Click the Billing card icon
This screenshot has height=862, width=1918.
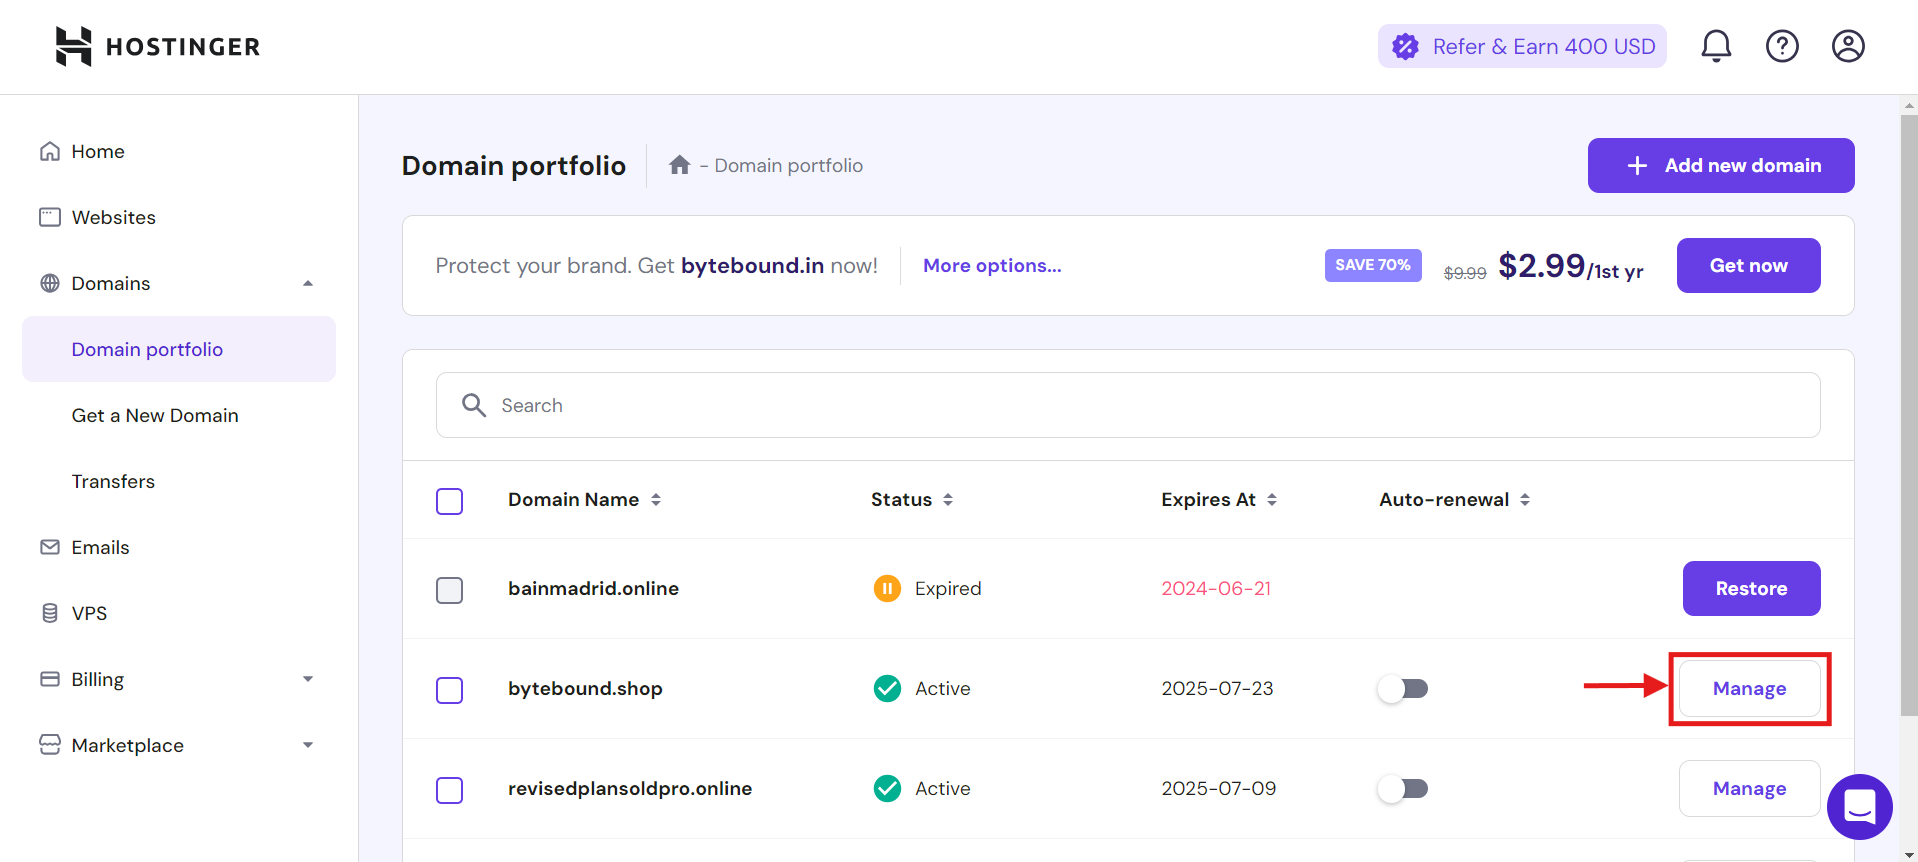click(x=50, y=679)
